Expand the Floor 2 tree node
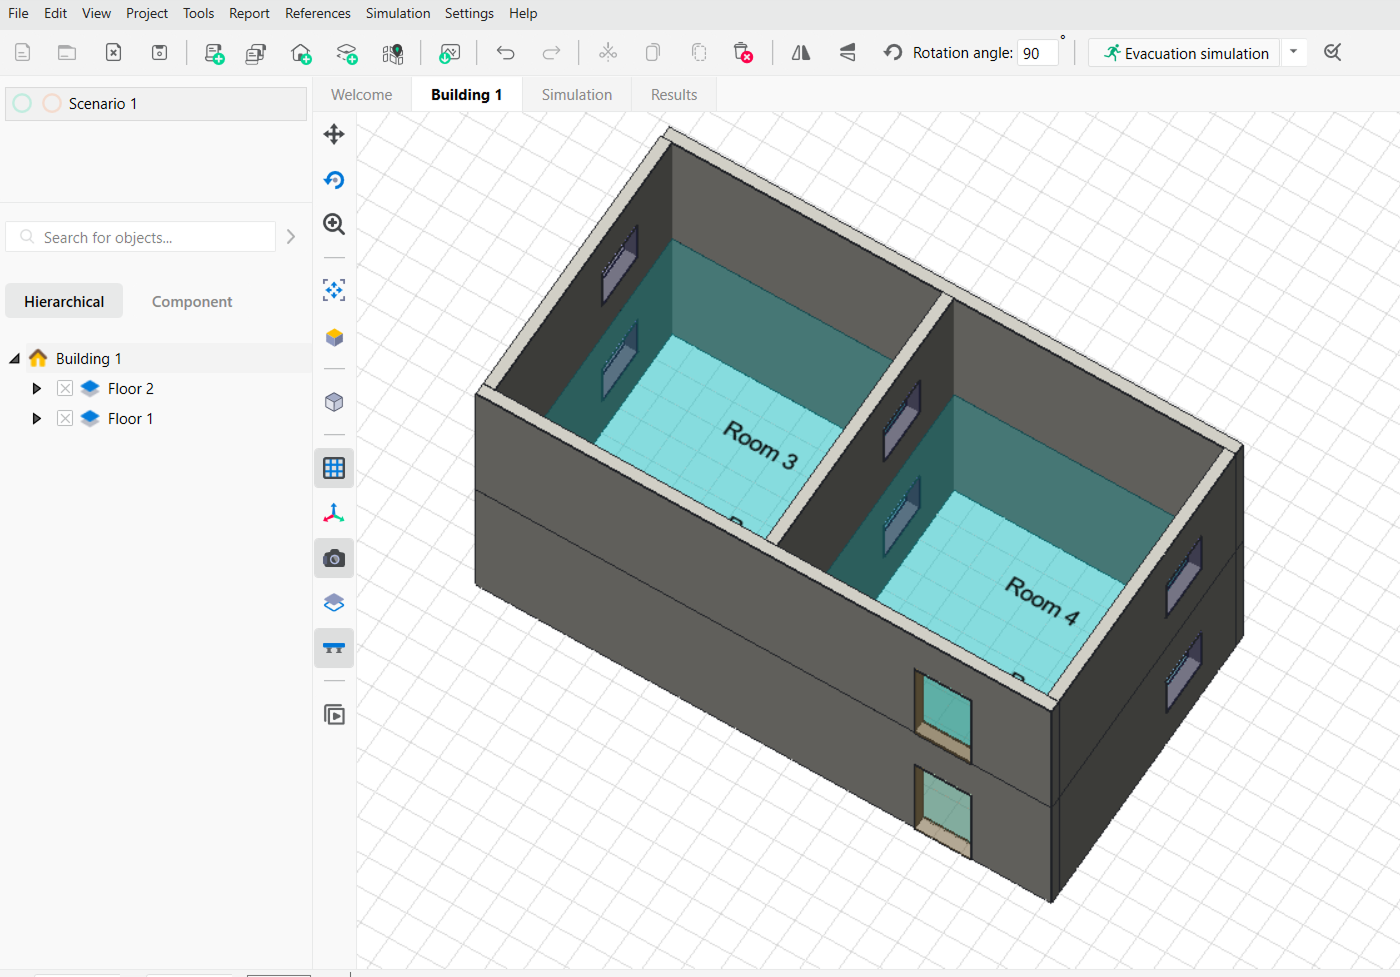1400x977 pixels. pos(37,389)
